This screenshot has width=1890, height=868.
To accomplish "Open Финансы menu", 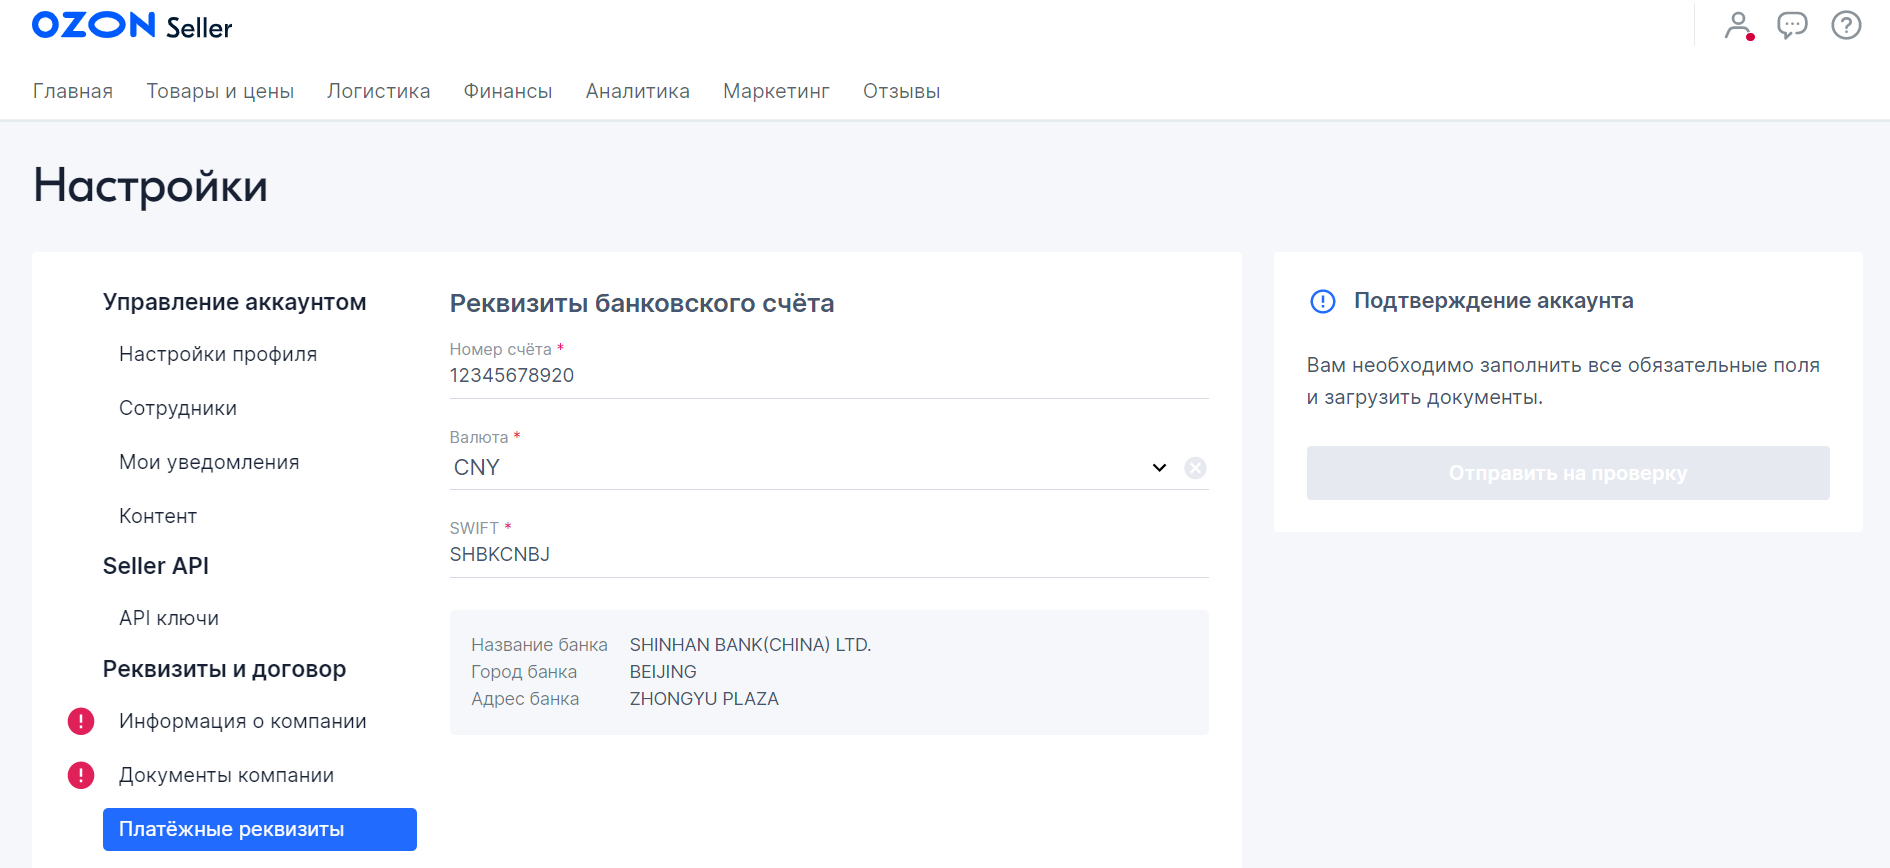I will click(508, 91).
